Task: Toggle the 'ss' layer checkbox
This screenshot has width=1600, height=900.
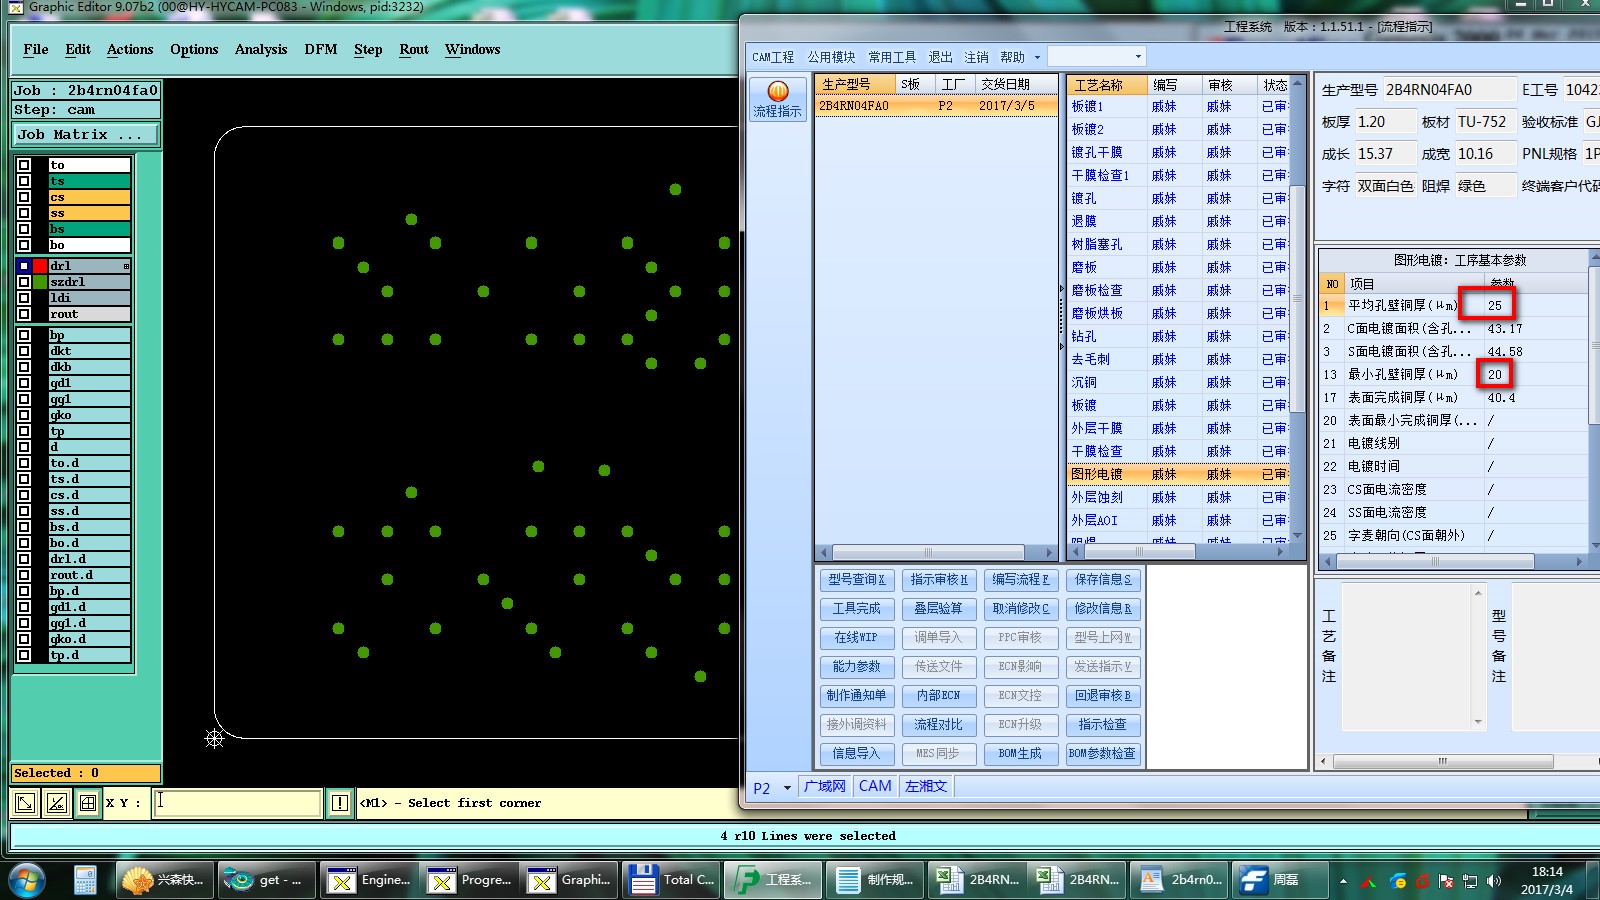Action: point(24,213)
